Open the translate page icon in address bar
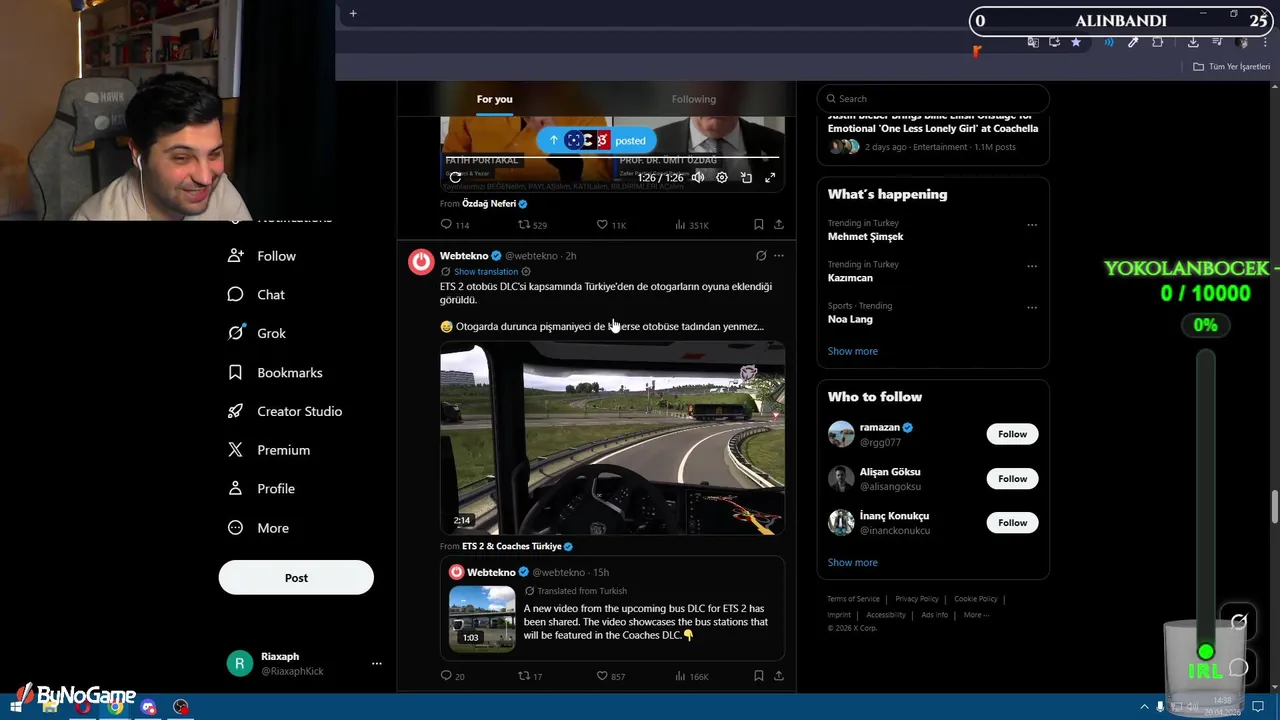 point(1033,42)
